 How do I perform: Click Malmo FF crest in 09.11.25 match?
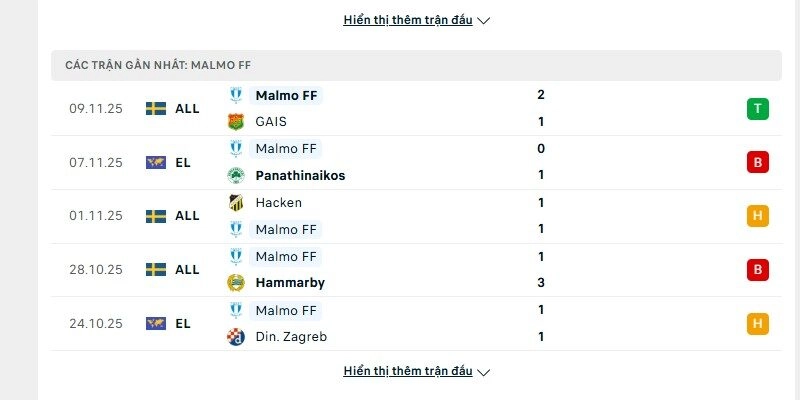click(236, 96)
